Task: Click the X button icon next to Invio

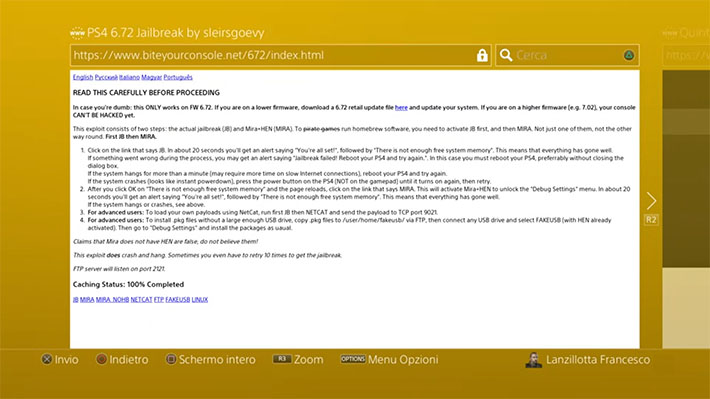Action: (x=47, y=360)
